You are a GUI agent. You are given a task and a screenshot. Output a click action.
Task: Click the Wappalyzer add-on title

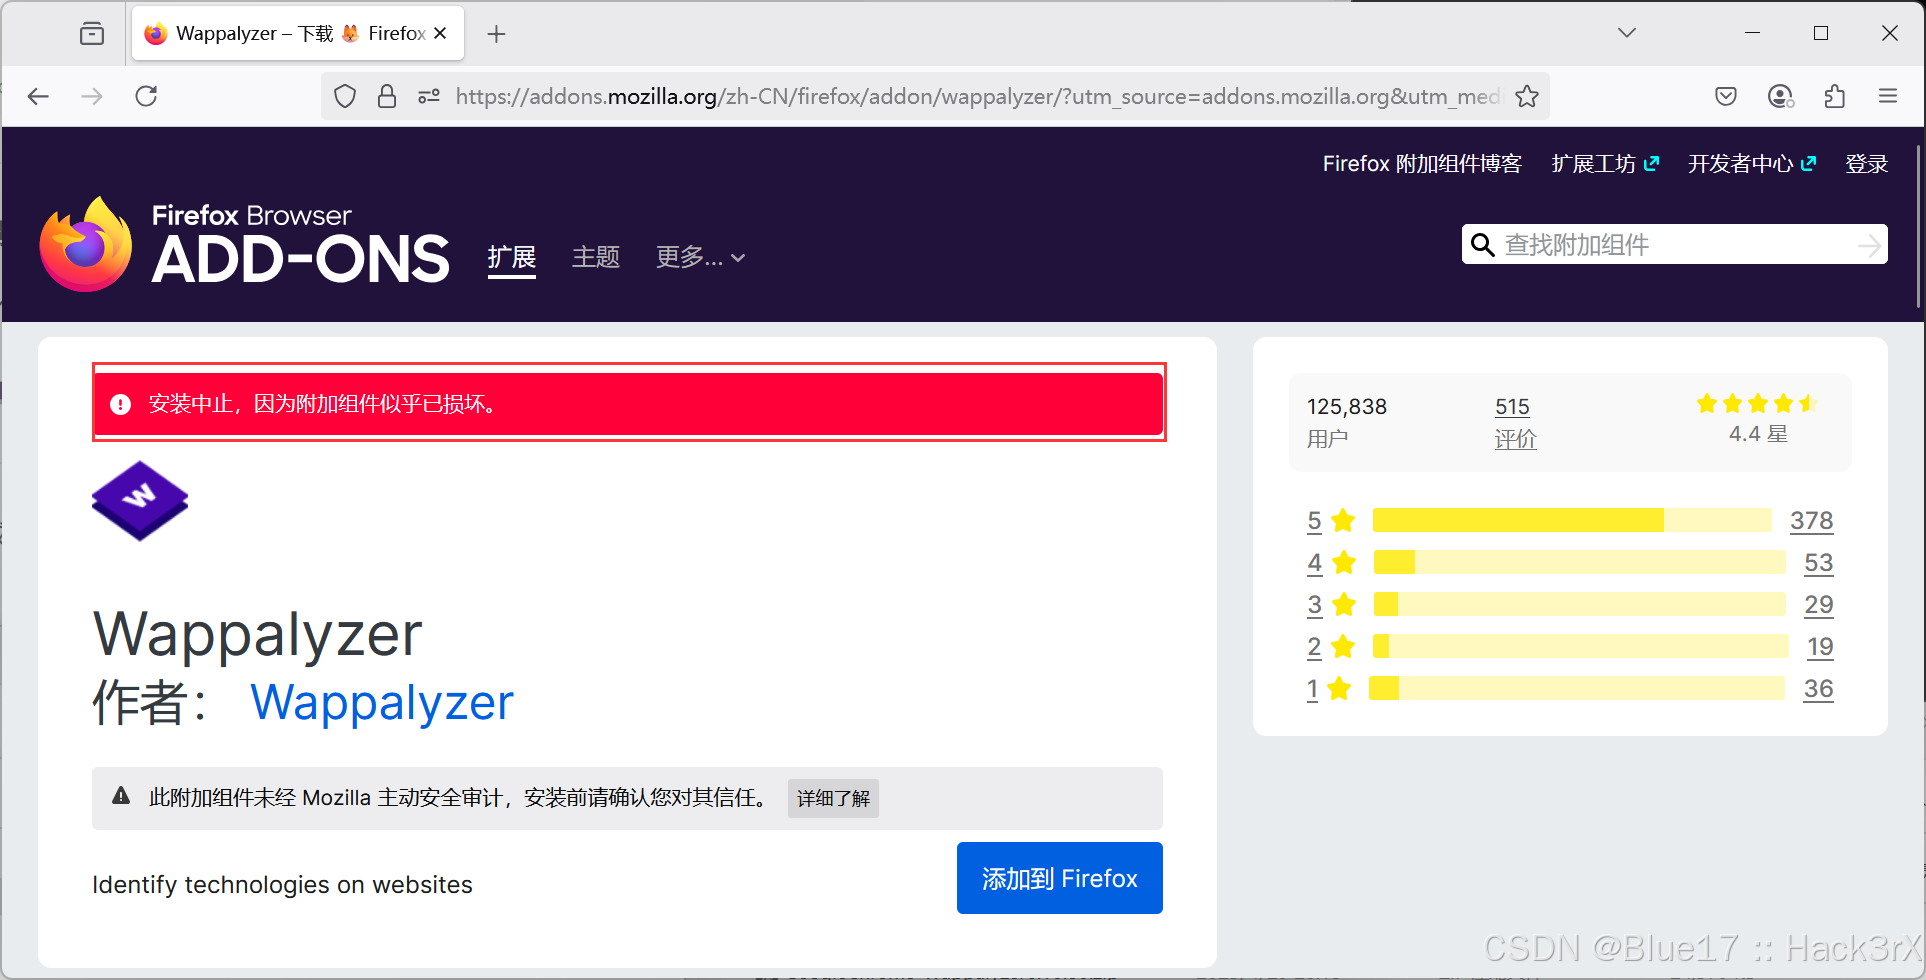tap(258, 634)
